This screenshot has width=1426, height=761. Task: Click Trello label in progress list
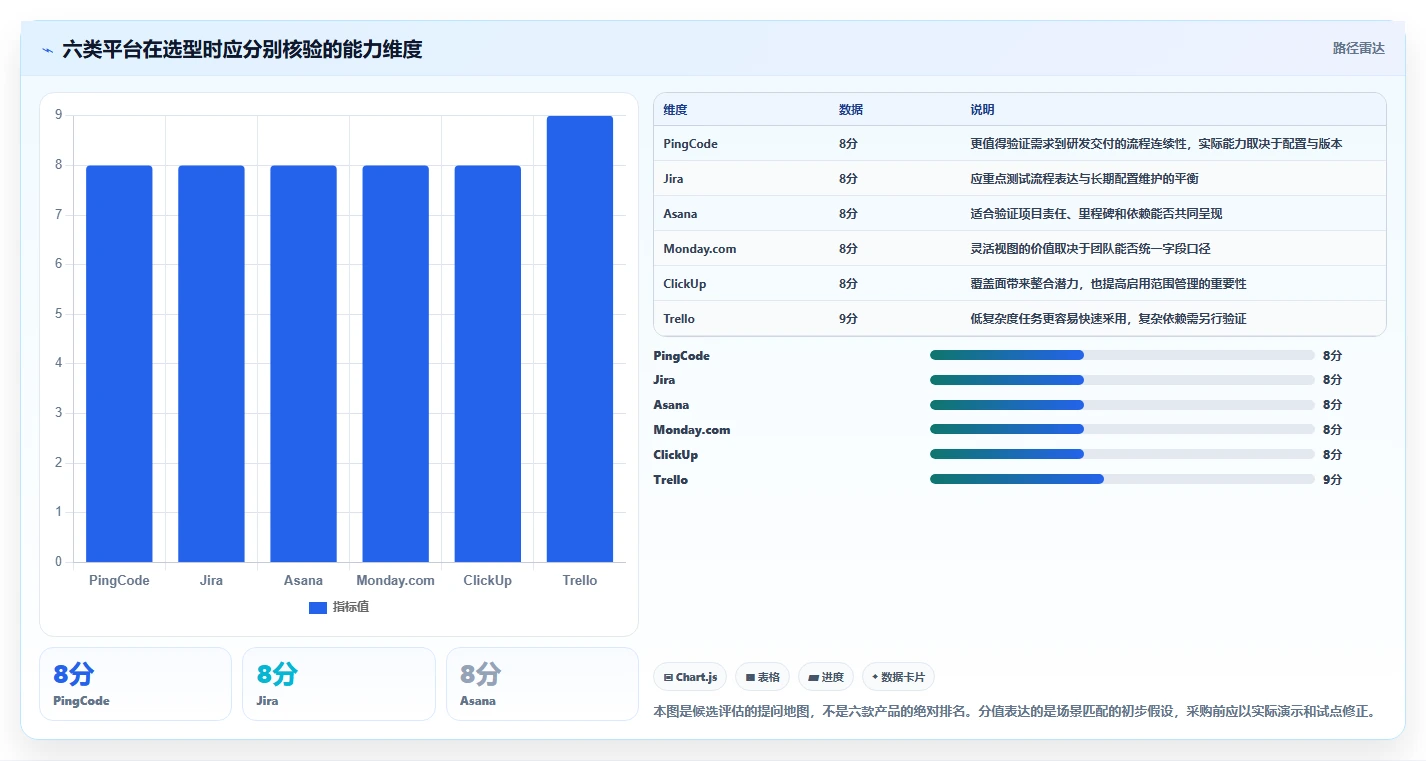tap(670, 480)
